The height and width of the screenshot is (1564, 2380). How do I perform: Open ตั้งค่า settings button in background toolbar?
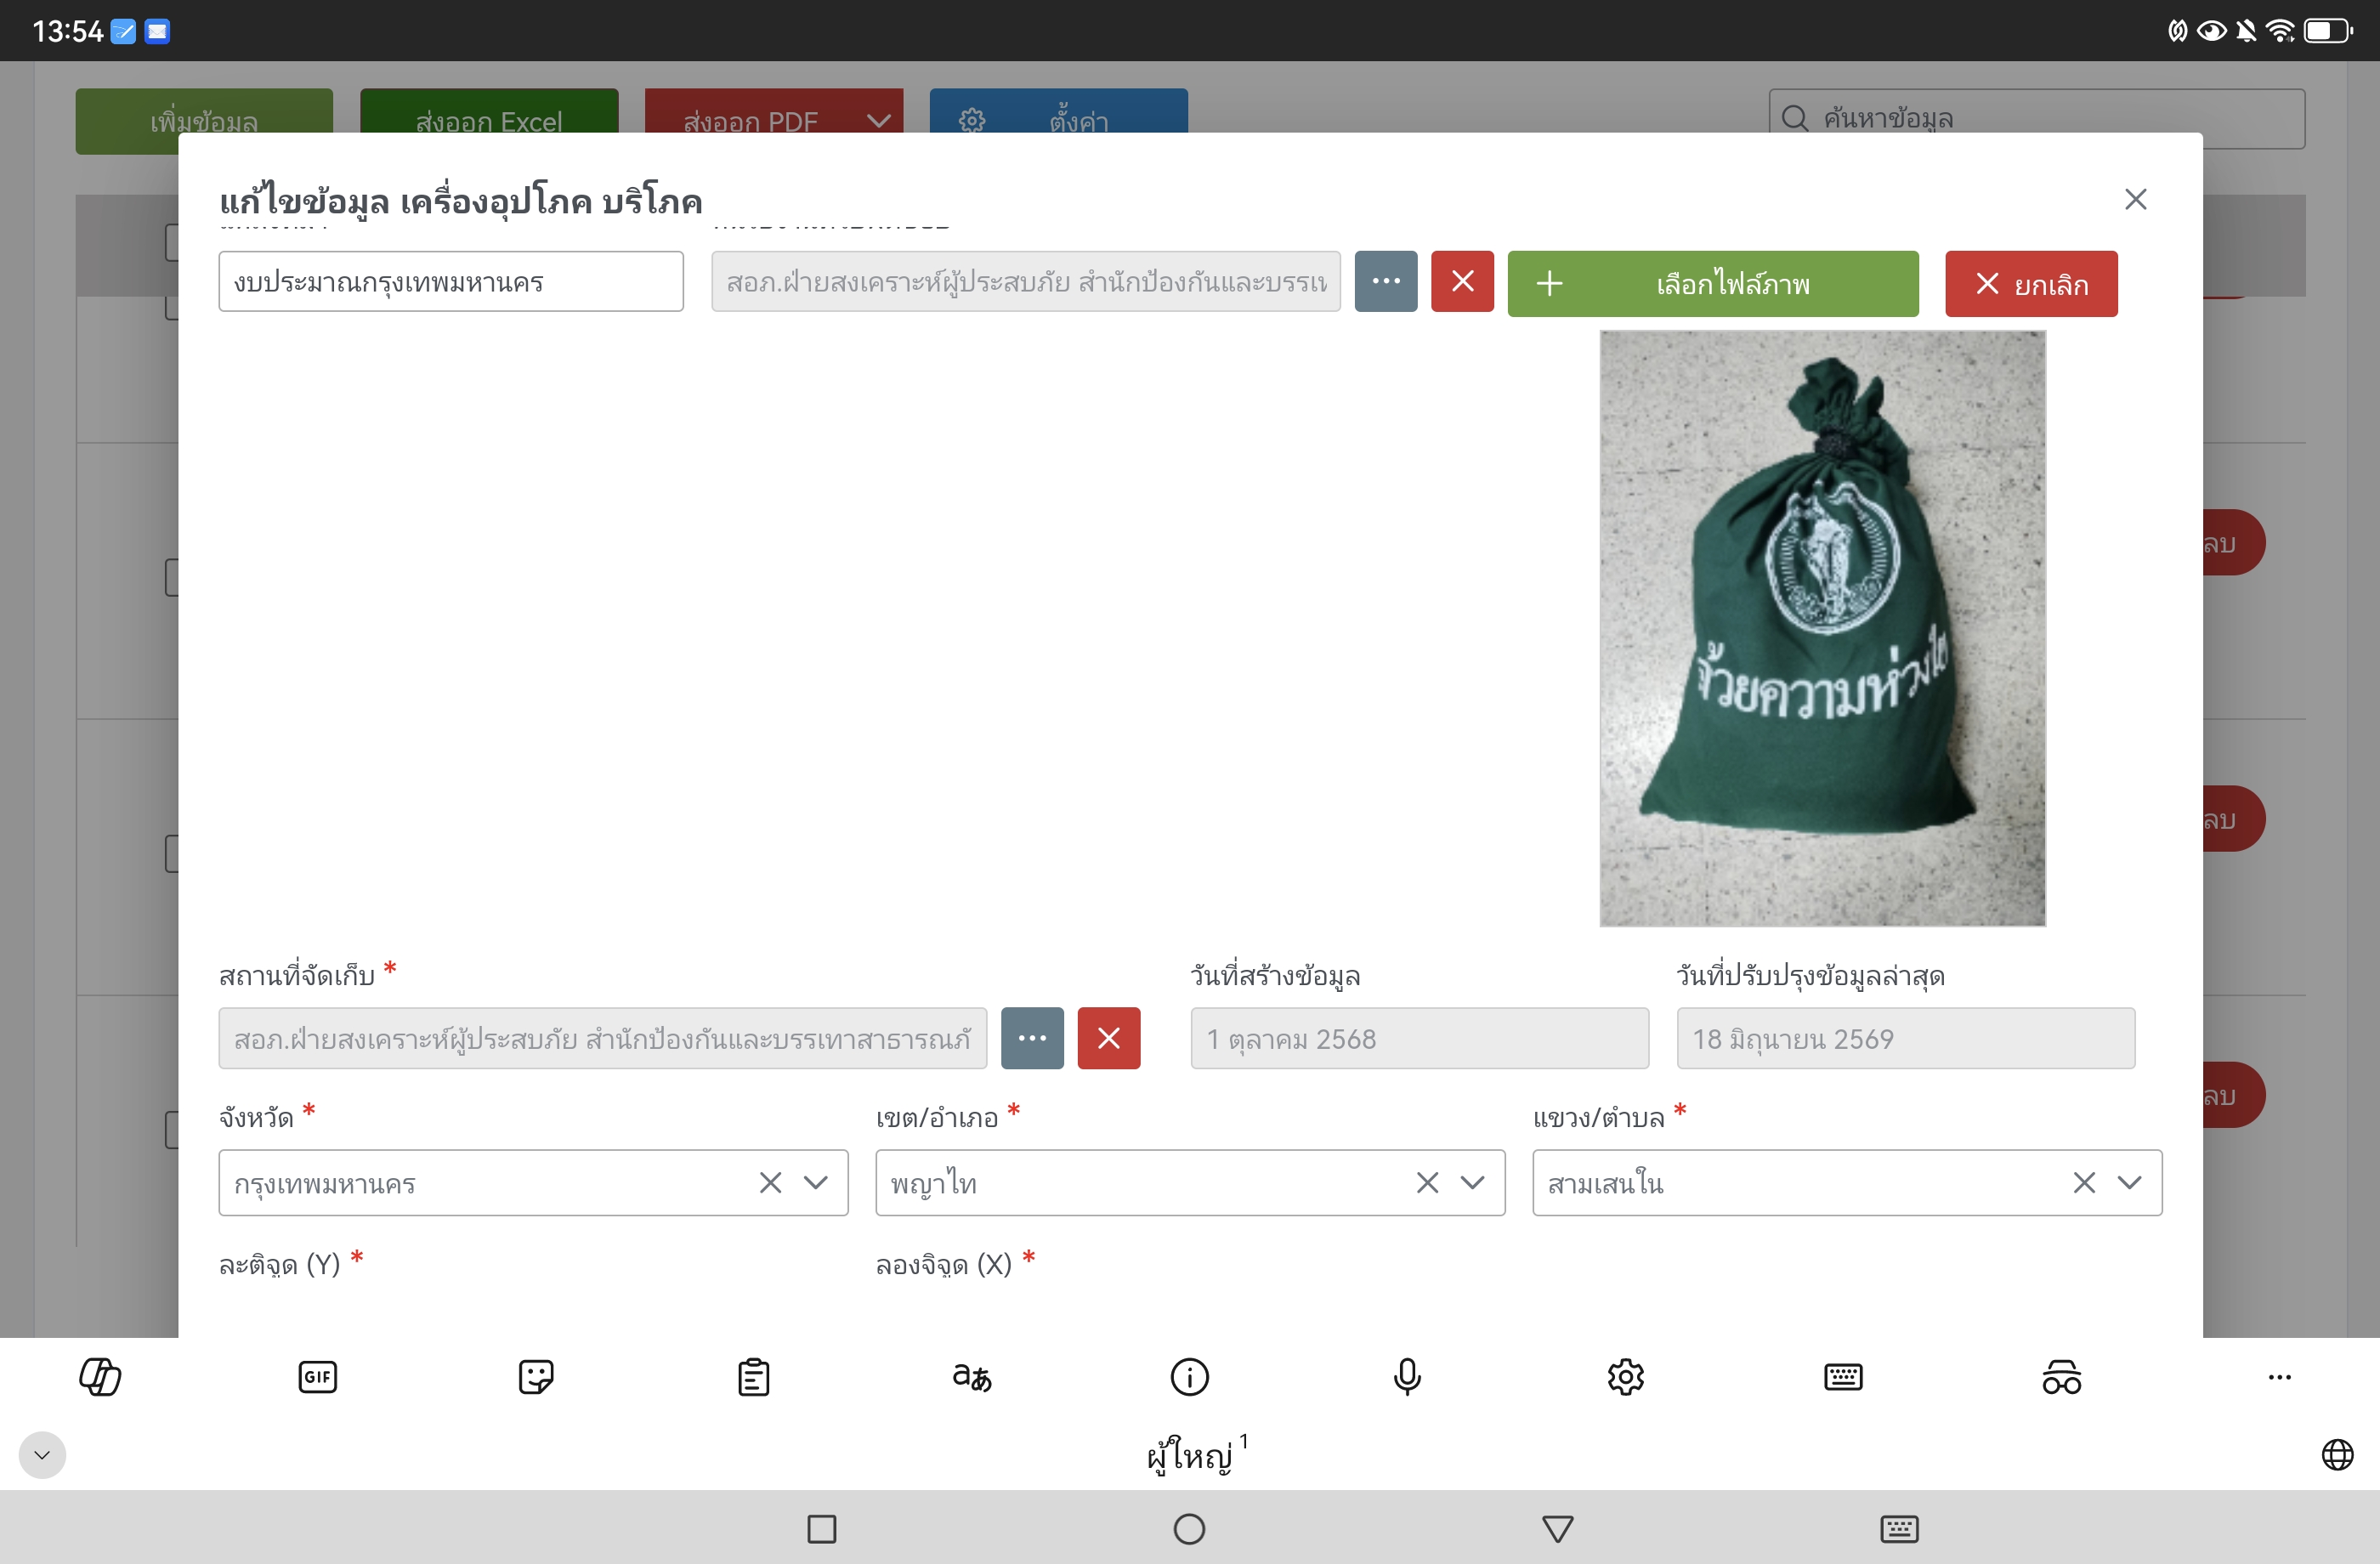(1059, 121)
